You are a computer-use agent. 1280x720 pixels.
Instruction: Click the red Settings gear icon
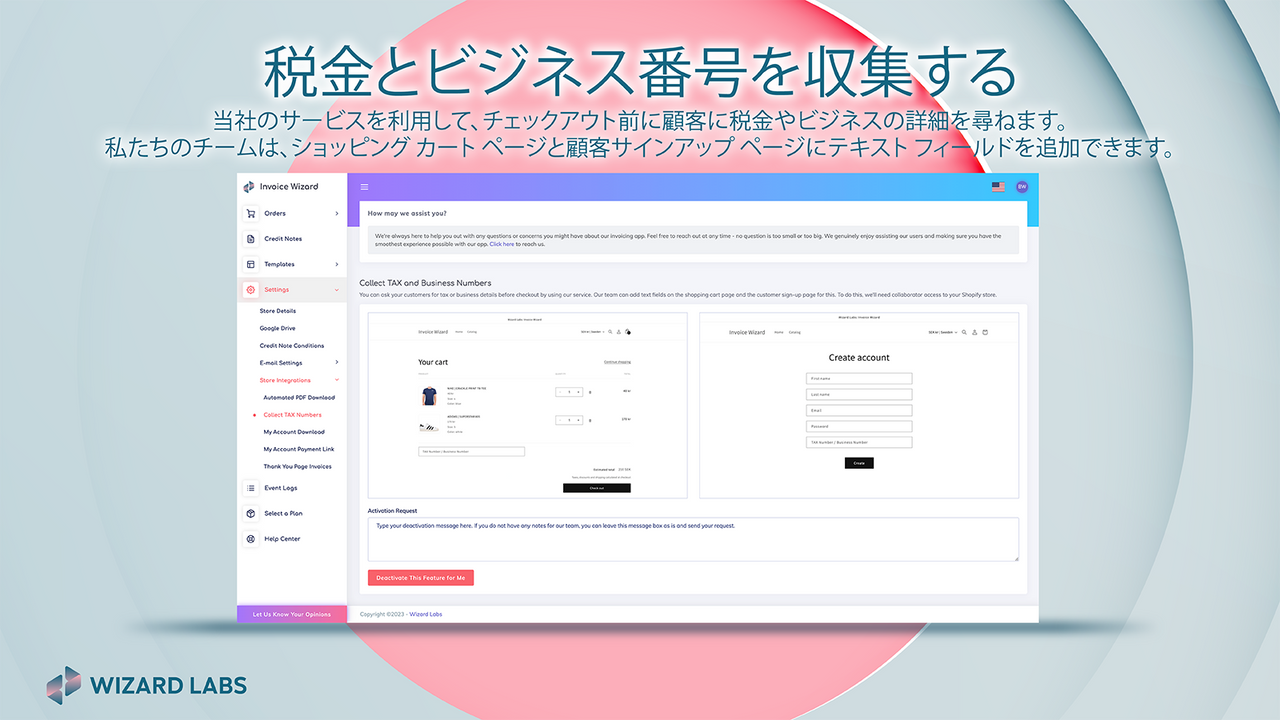click(250, 290)
